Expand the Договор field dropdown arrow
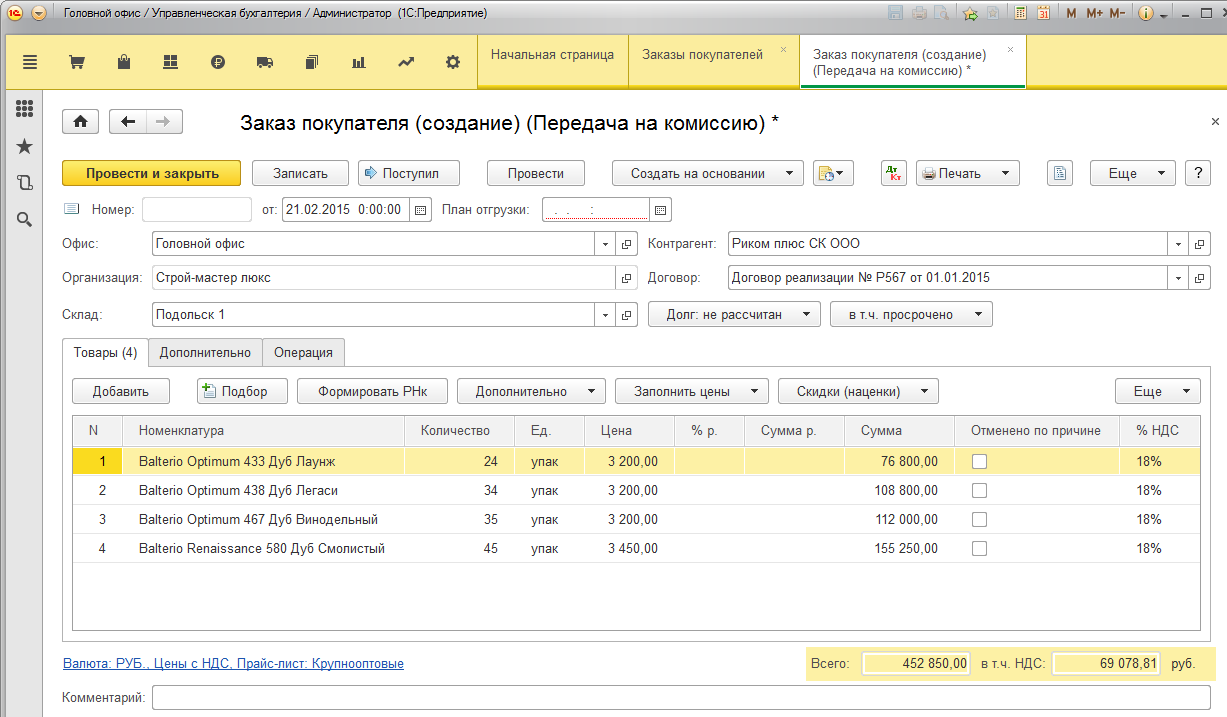The width and height of the screenshot is (1227, 717). click(1178, 278)
